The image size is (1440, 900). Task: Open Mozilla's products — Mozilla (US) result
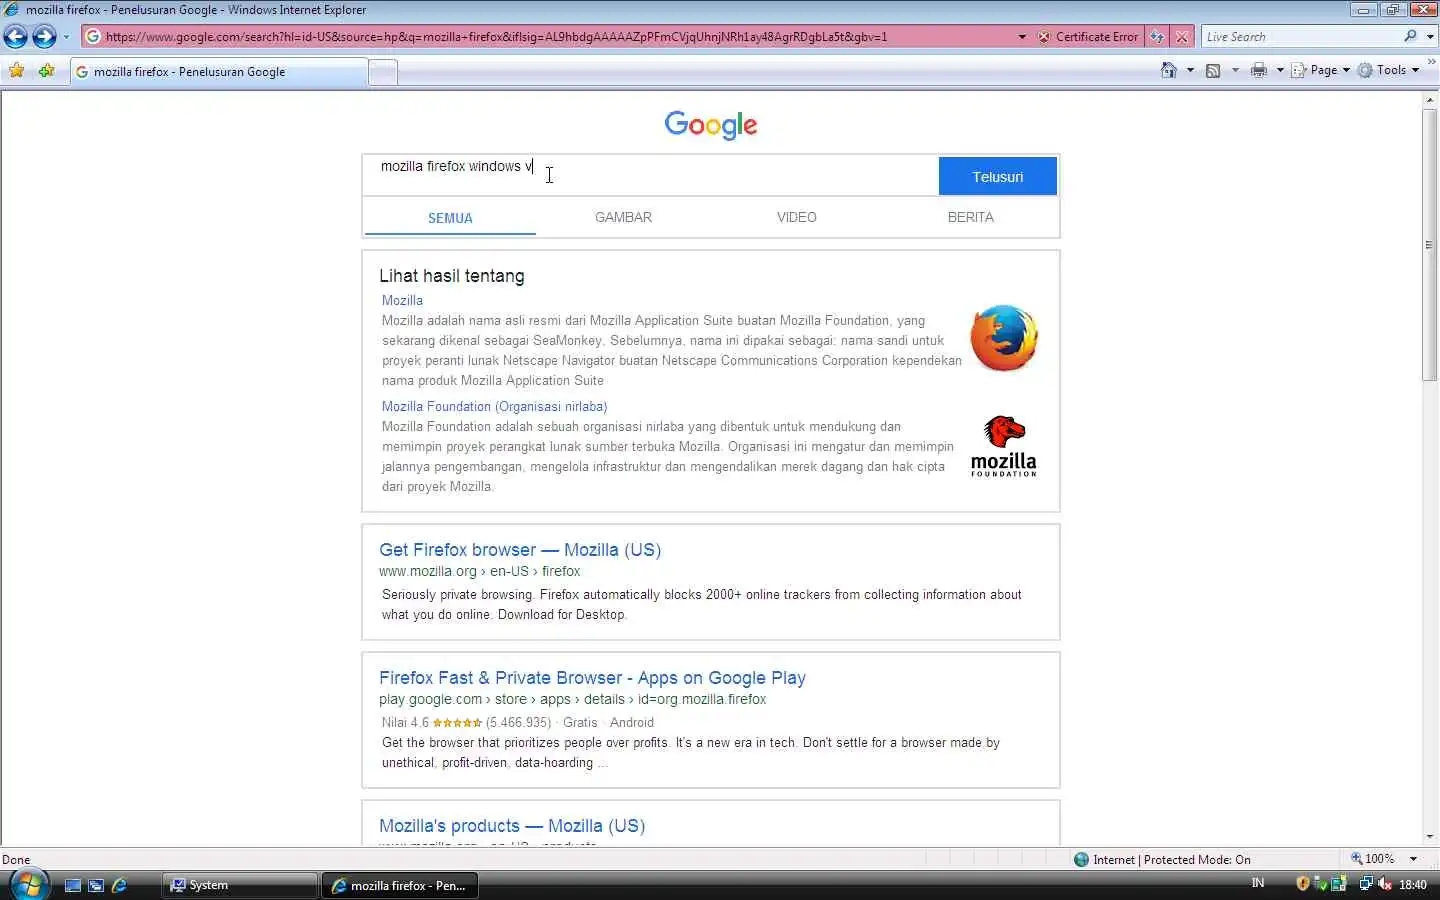coord(512,826)
